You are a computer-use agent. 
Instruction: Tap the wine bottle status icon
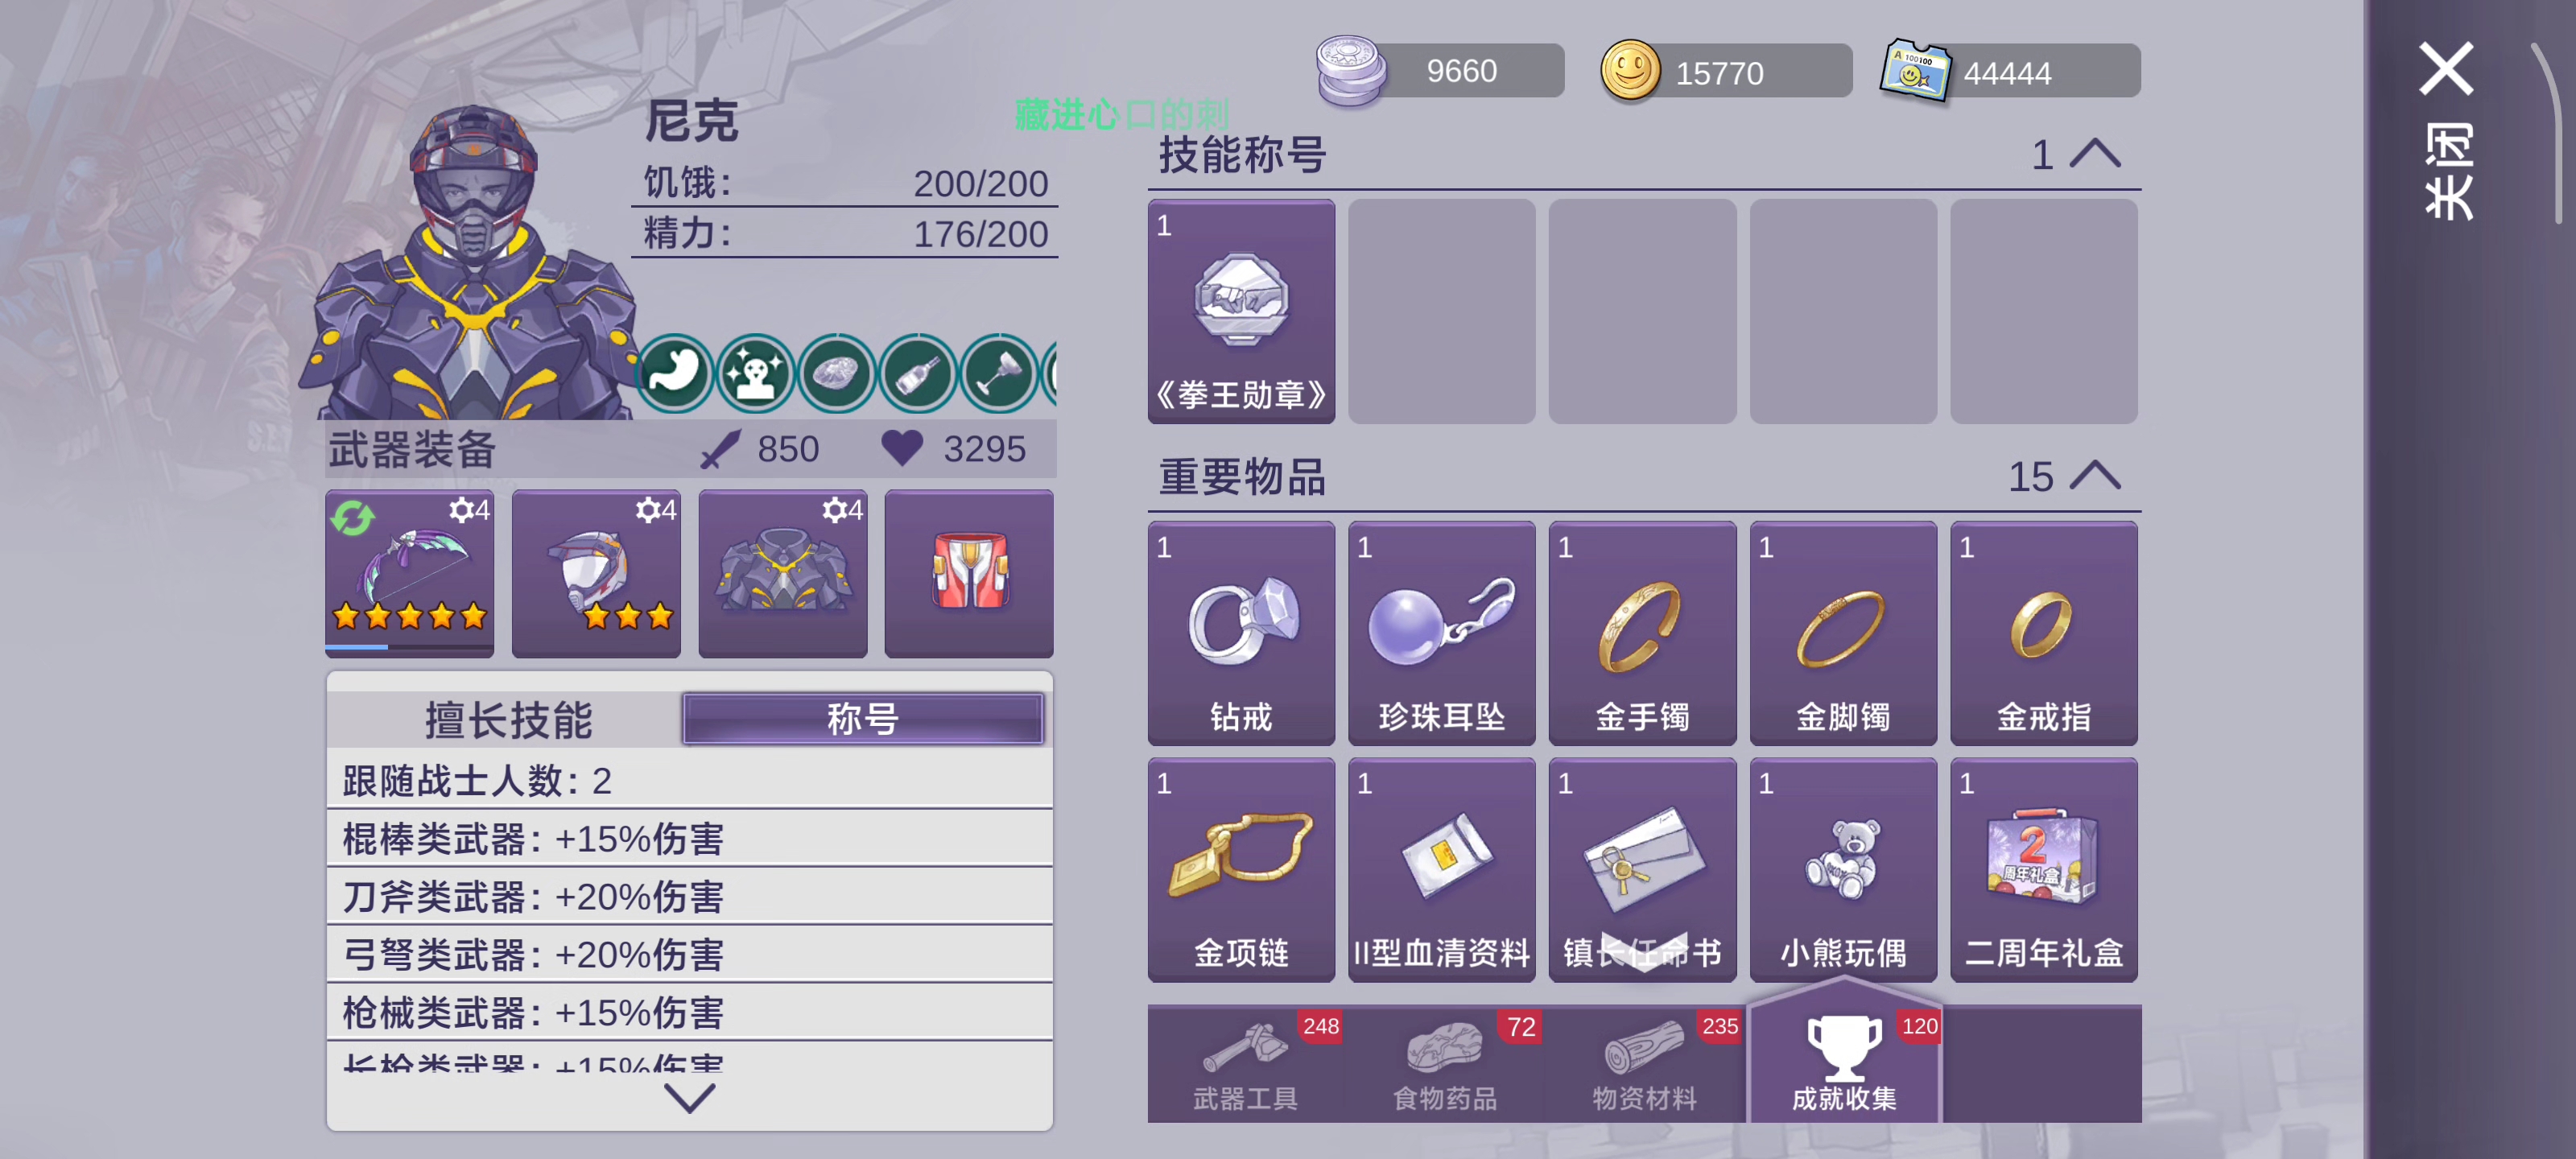tap(917, 373)
